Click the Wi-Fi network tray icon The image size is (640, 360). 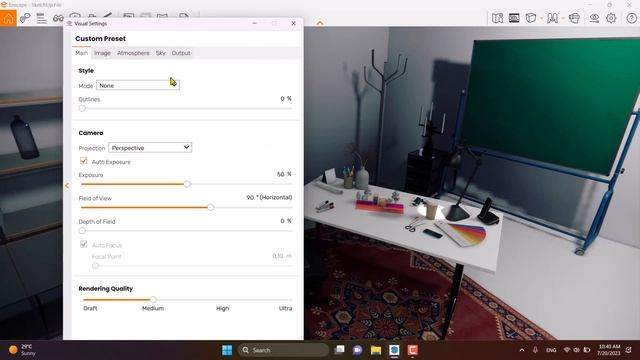click(x=567, y=350)
